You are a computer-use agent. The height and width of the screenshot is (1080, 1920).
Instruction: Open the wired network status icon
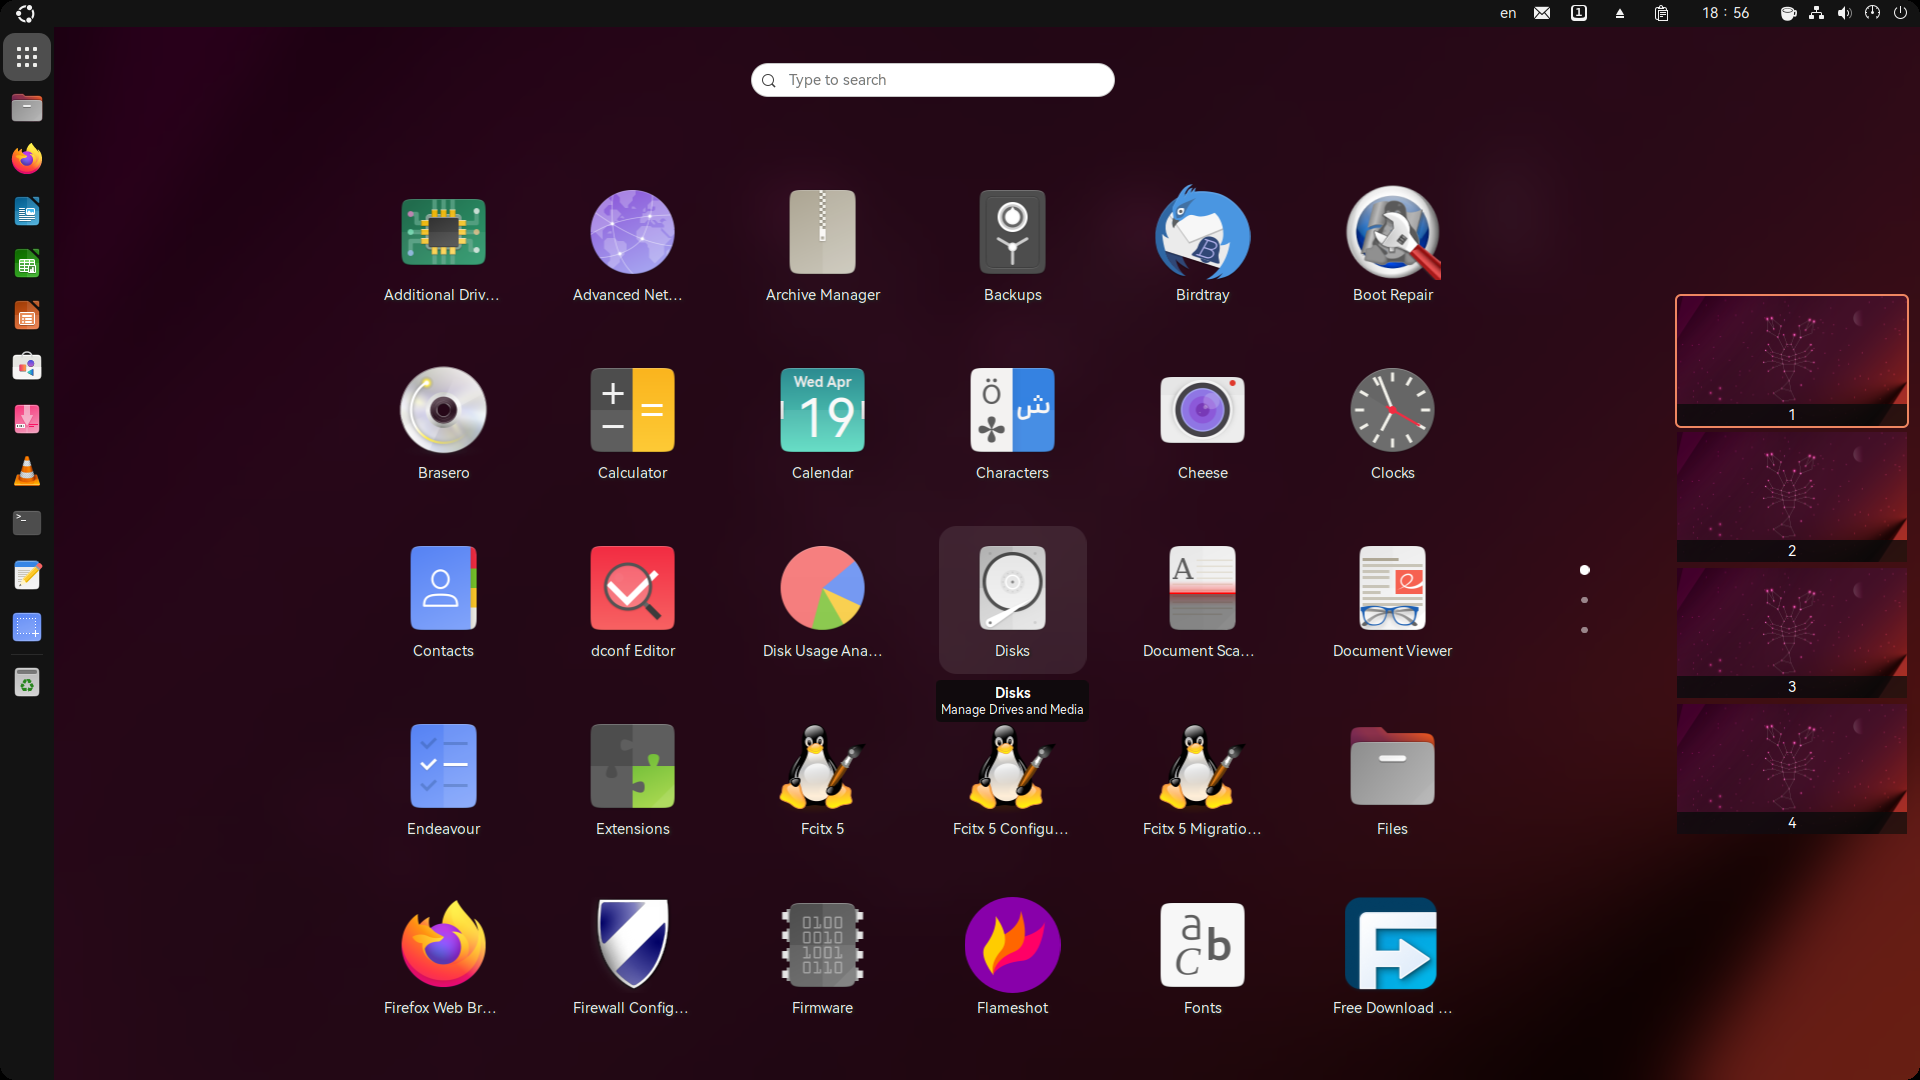(1816, 13)
